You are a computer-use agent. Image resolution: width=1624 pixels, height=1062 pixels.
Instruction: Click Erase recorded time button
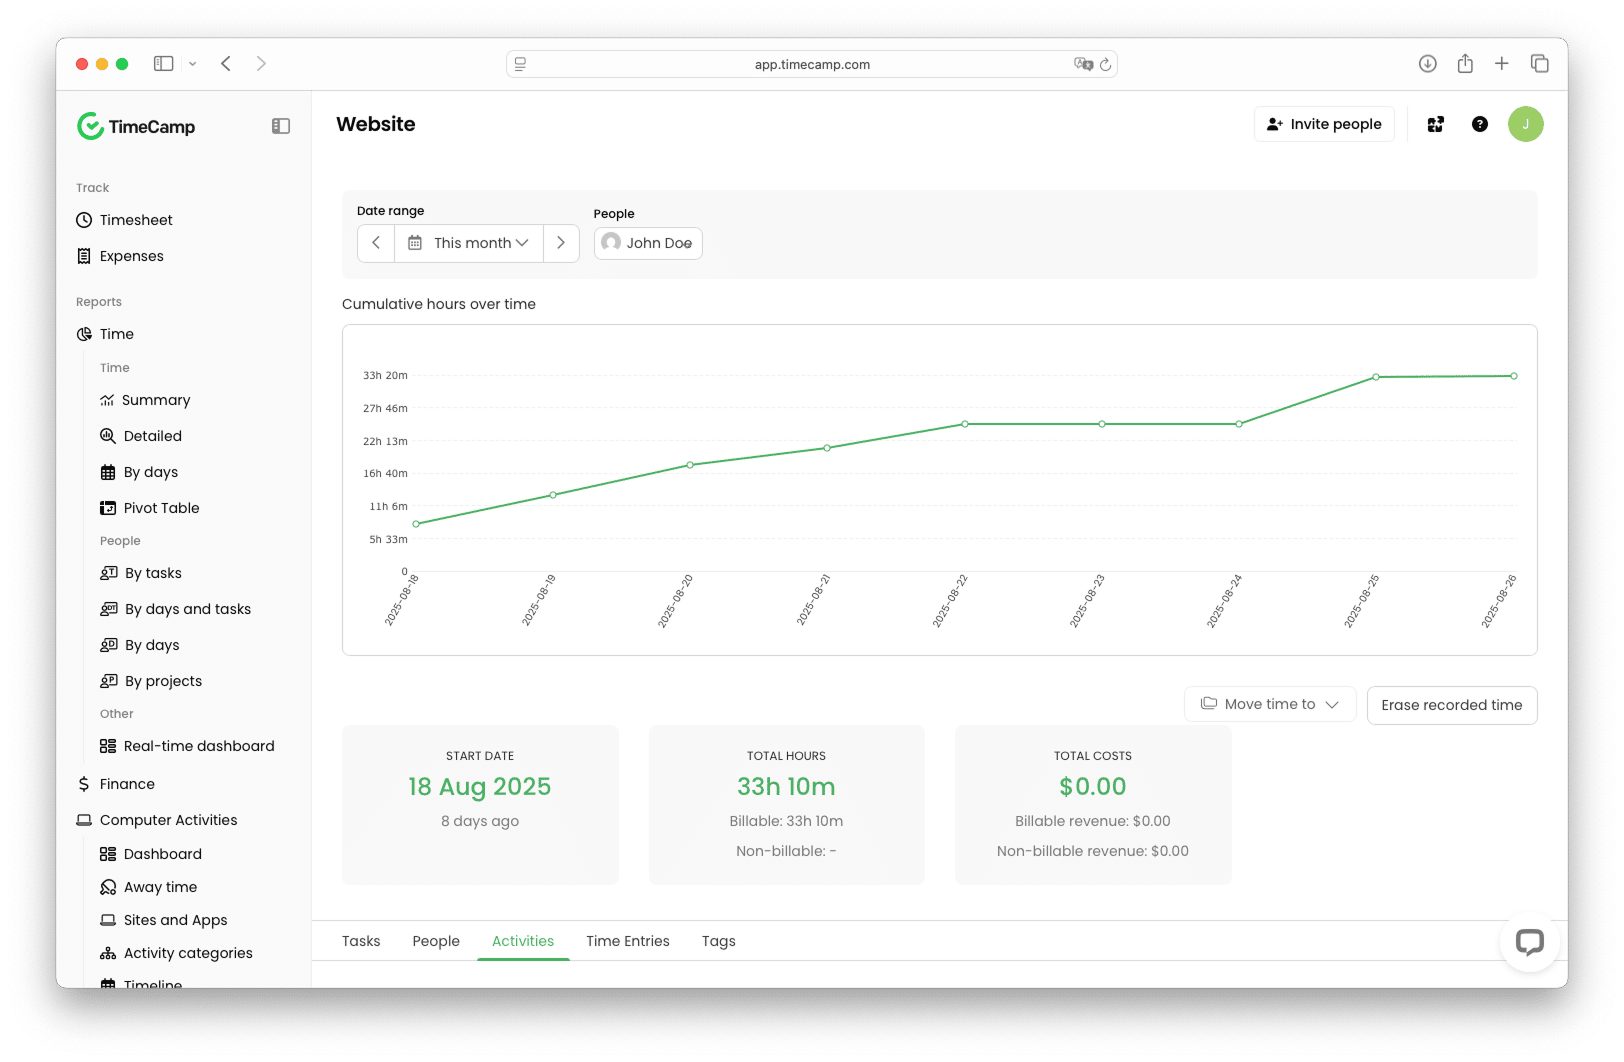tap(1452, 705)
